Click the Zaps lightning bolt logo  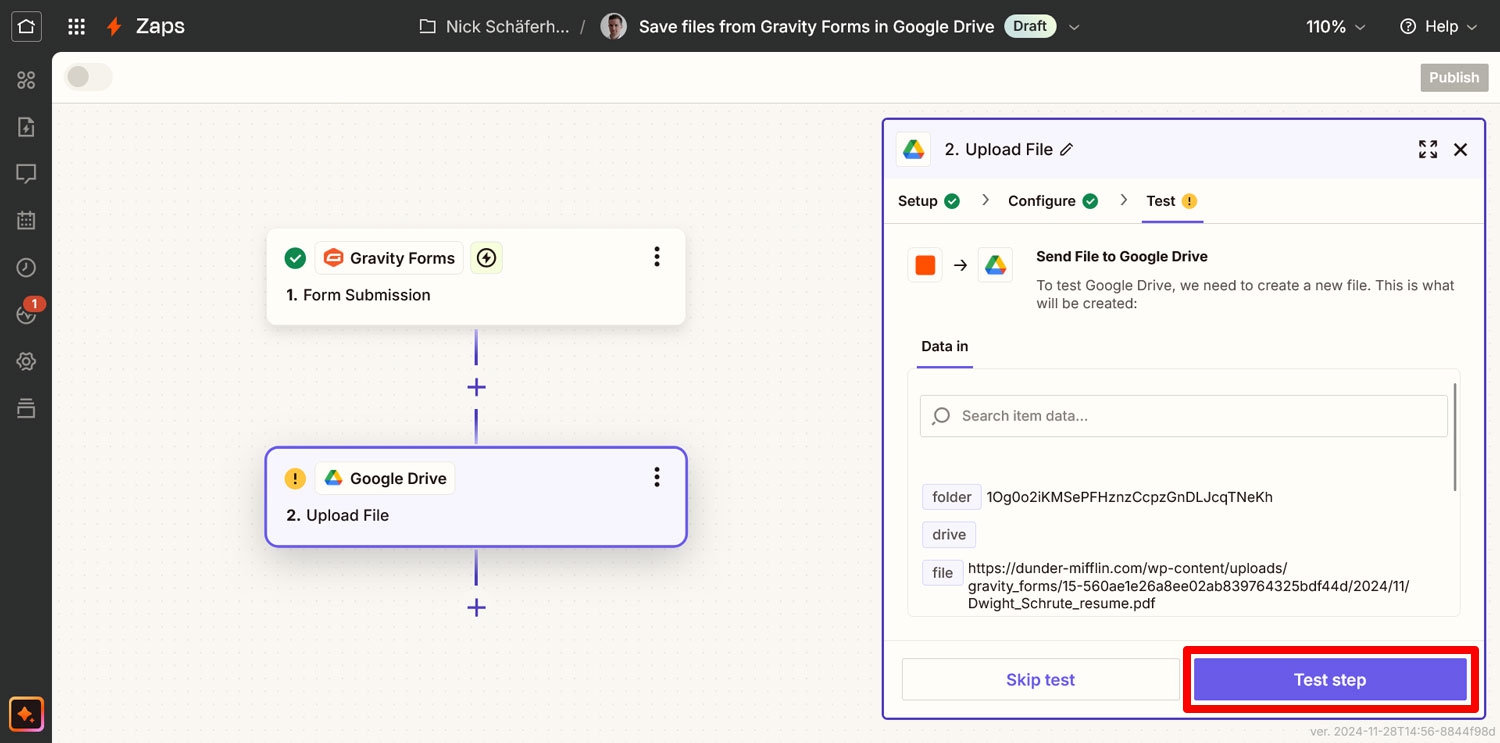pos(115,26)
